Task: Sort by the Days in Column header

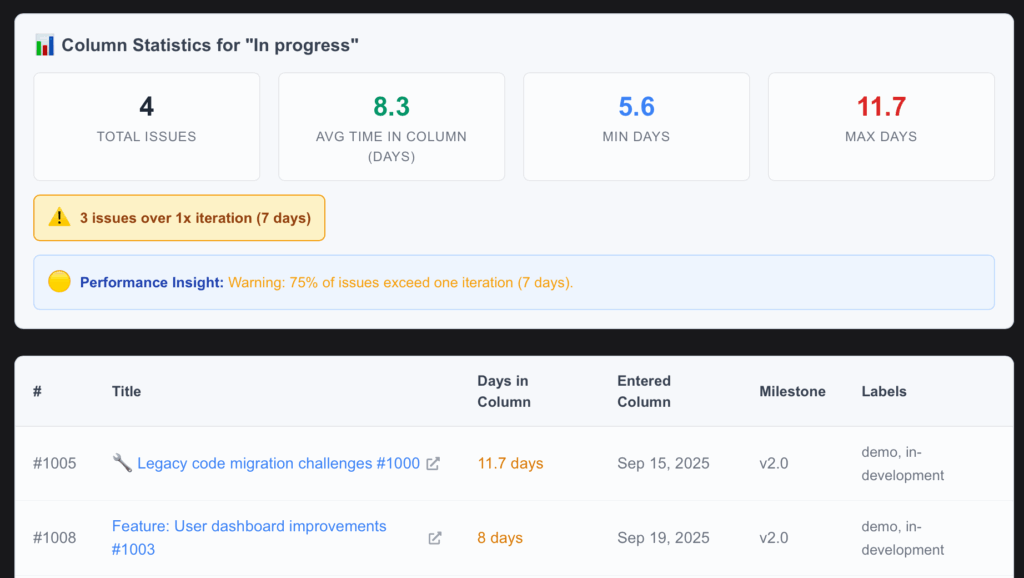Action: (503, 391)
